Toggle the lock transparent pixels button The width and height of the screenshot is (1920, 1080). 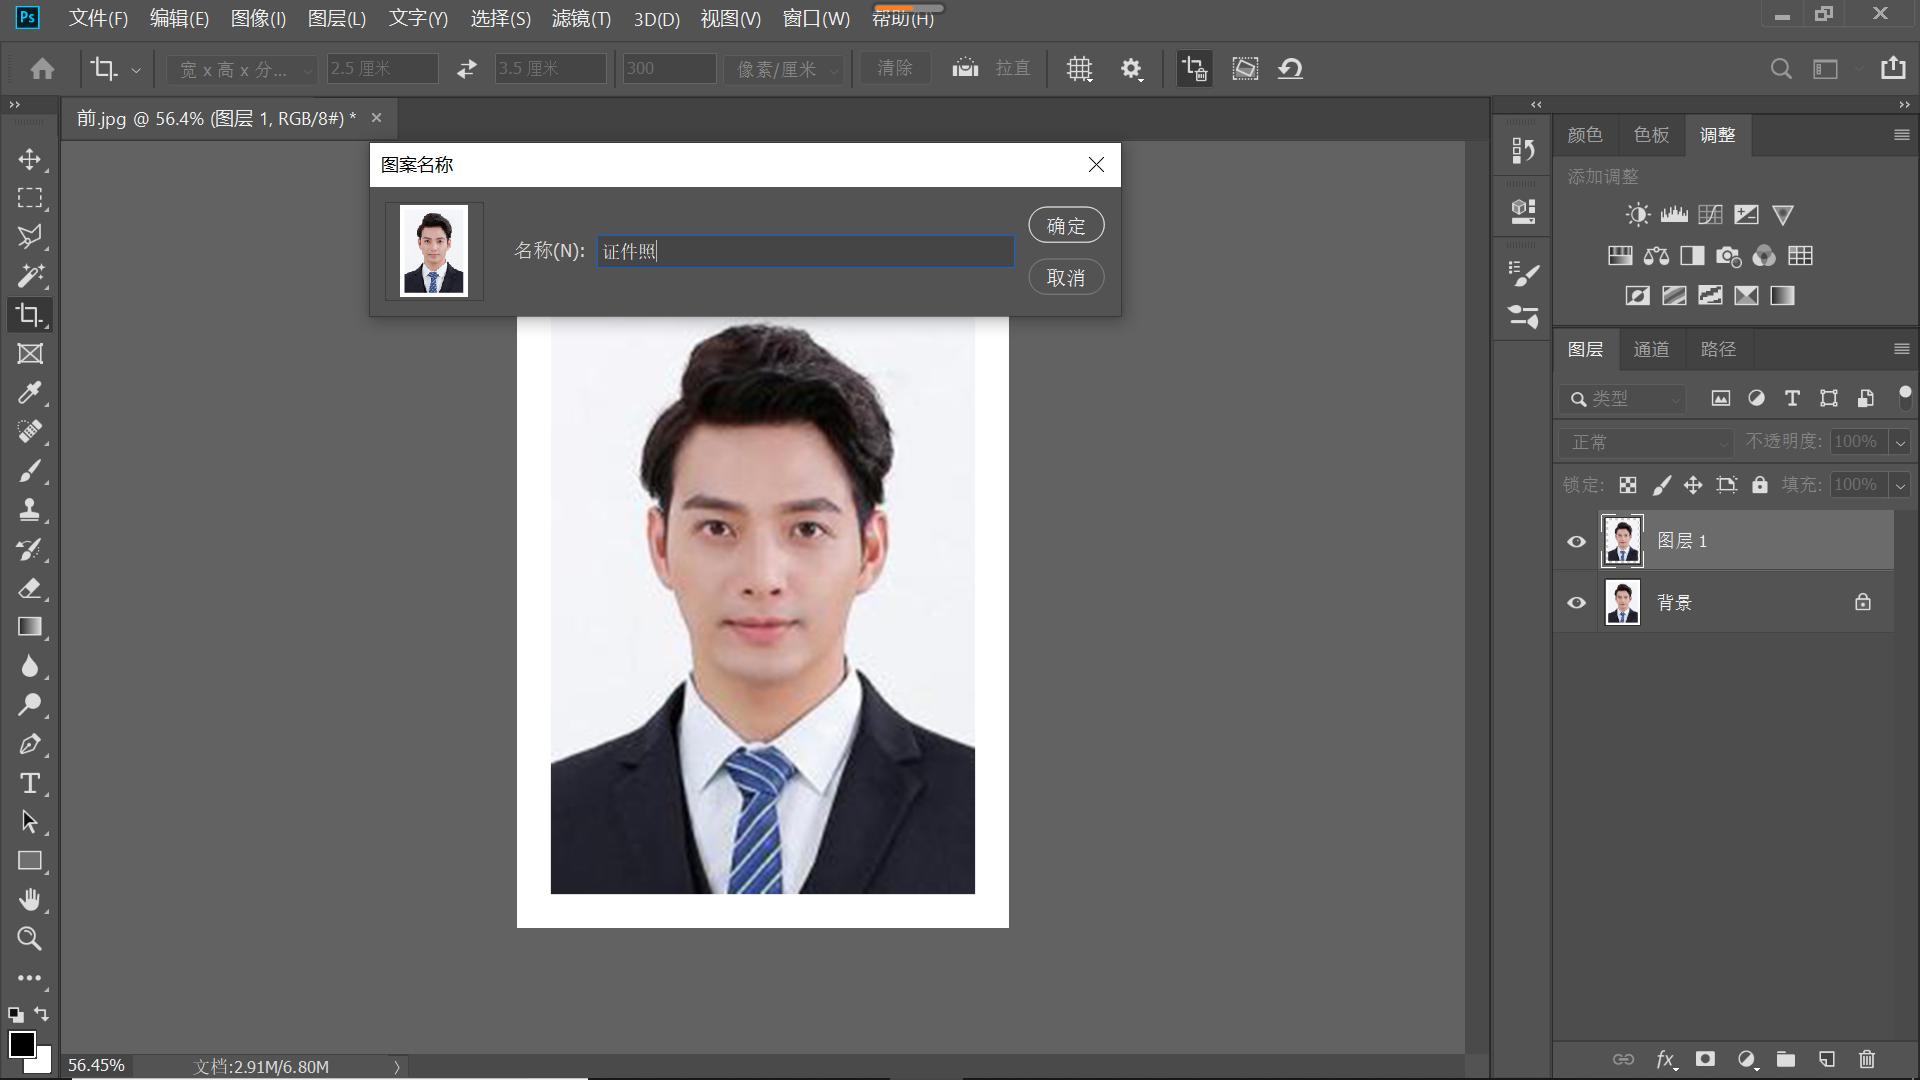[x=1628, y=485]
